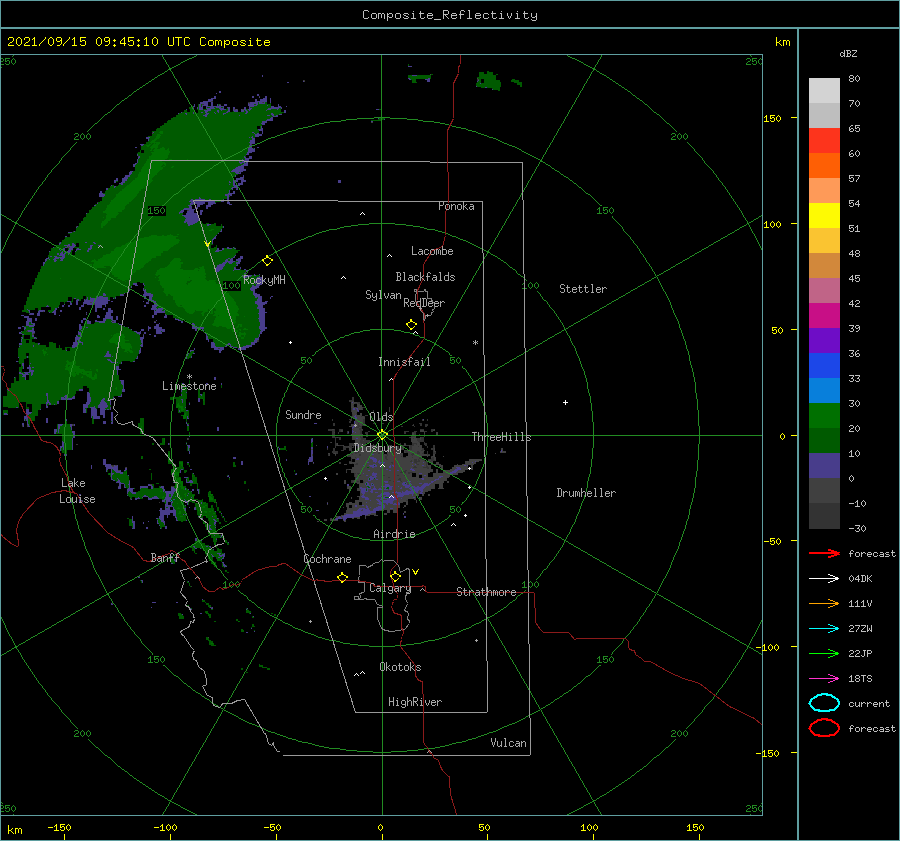
Task: Pick the indigo 10-0 dBZ color band
Action: click(824, 466)
